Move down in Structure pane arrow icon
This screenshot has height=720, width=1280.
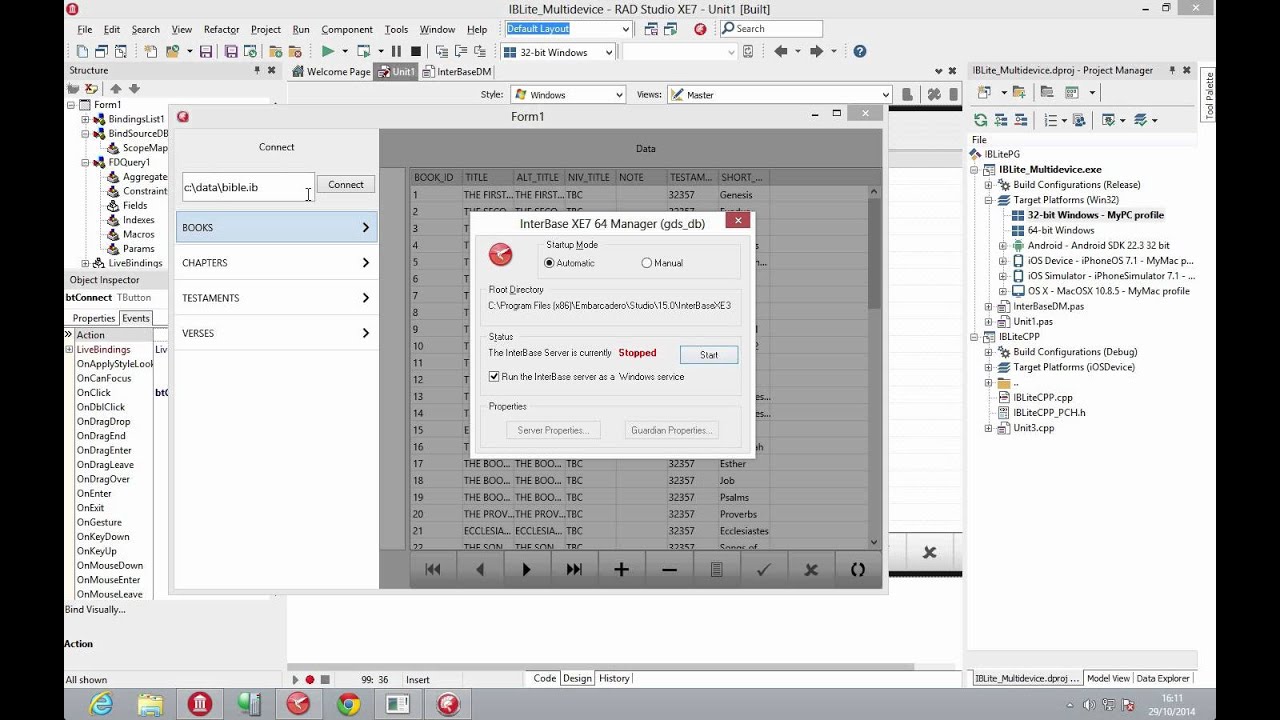[x=132, y=89]
